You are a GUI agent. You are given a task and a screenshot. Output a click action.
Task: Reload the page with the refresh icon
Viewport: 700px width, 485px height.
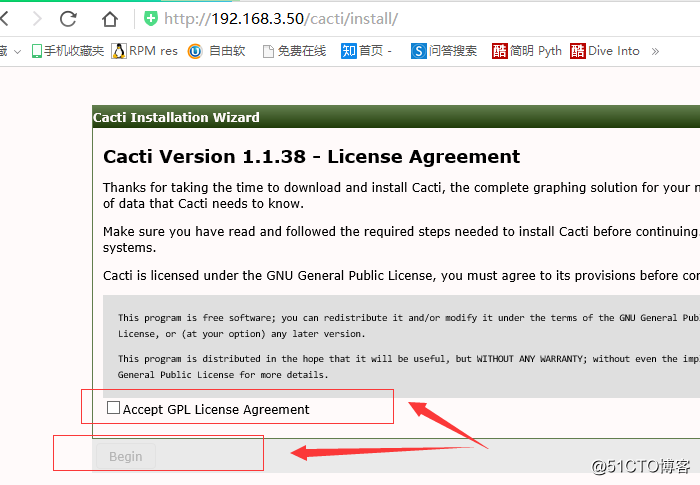(68, 19)
